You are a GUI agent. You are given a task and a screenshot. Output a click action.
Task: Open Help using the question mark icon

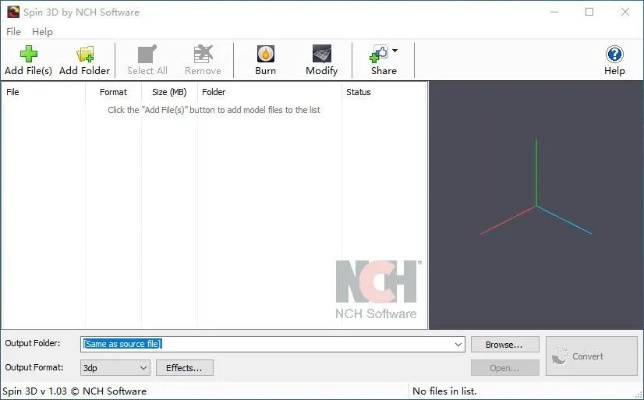pos(614,55)
